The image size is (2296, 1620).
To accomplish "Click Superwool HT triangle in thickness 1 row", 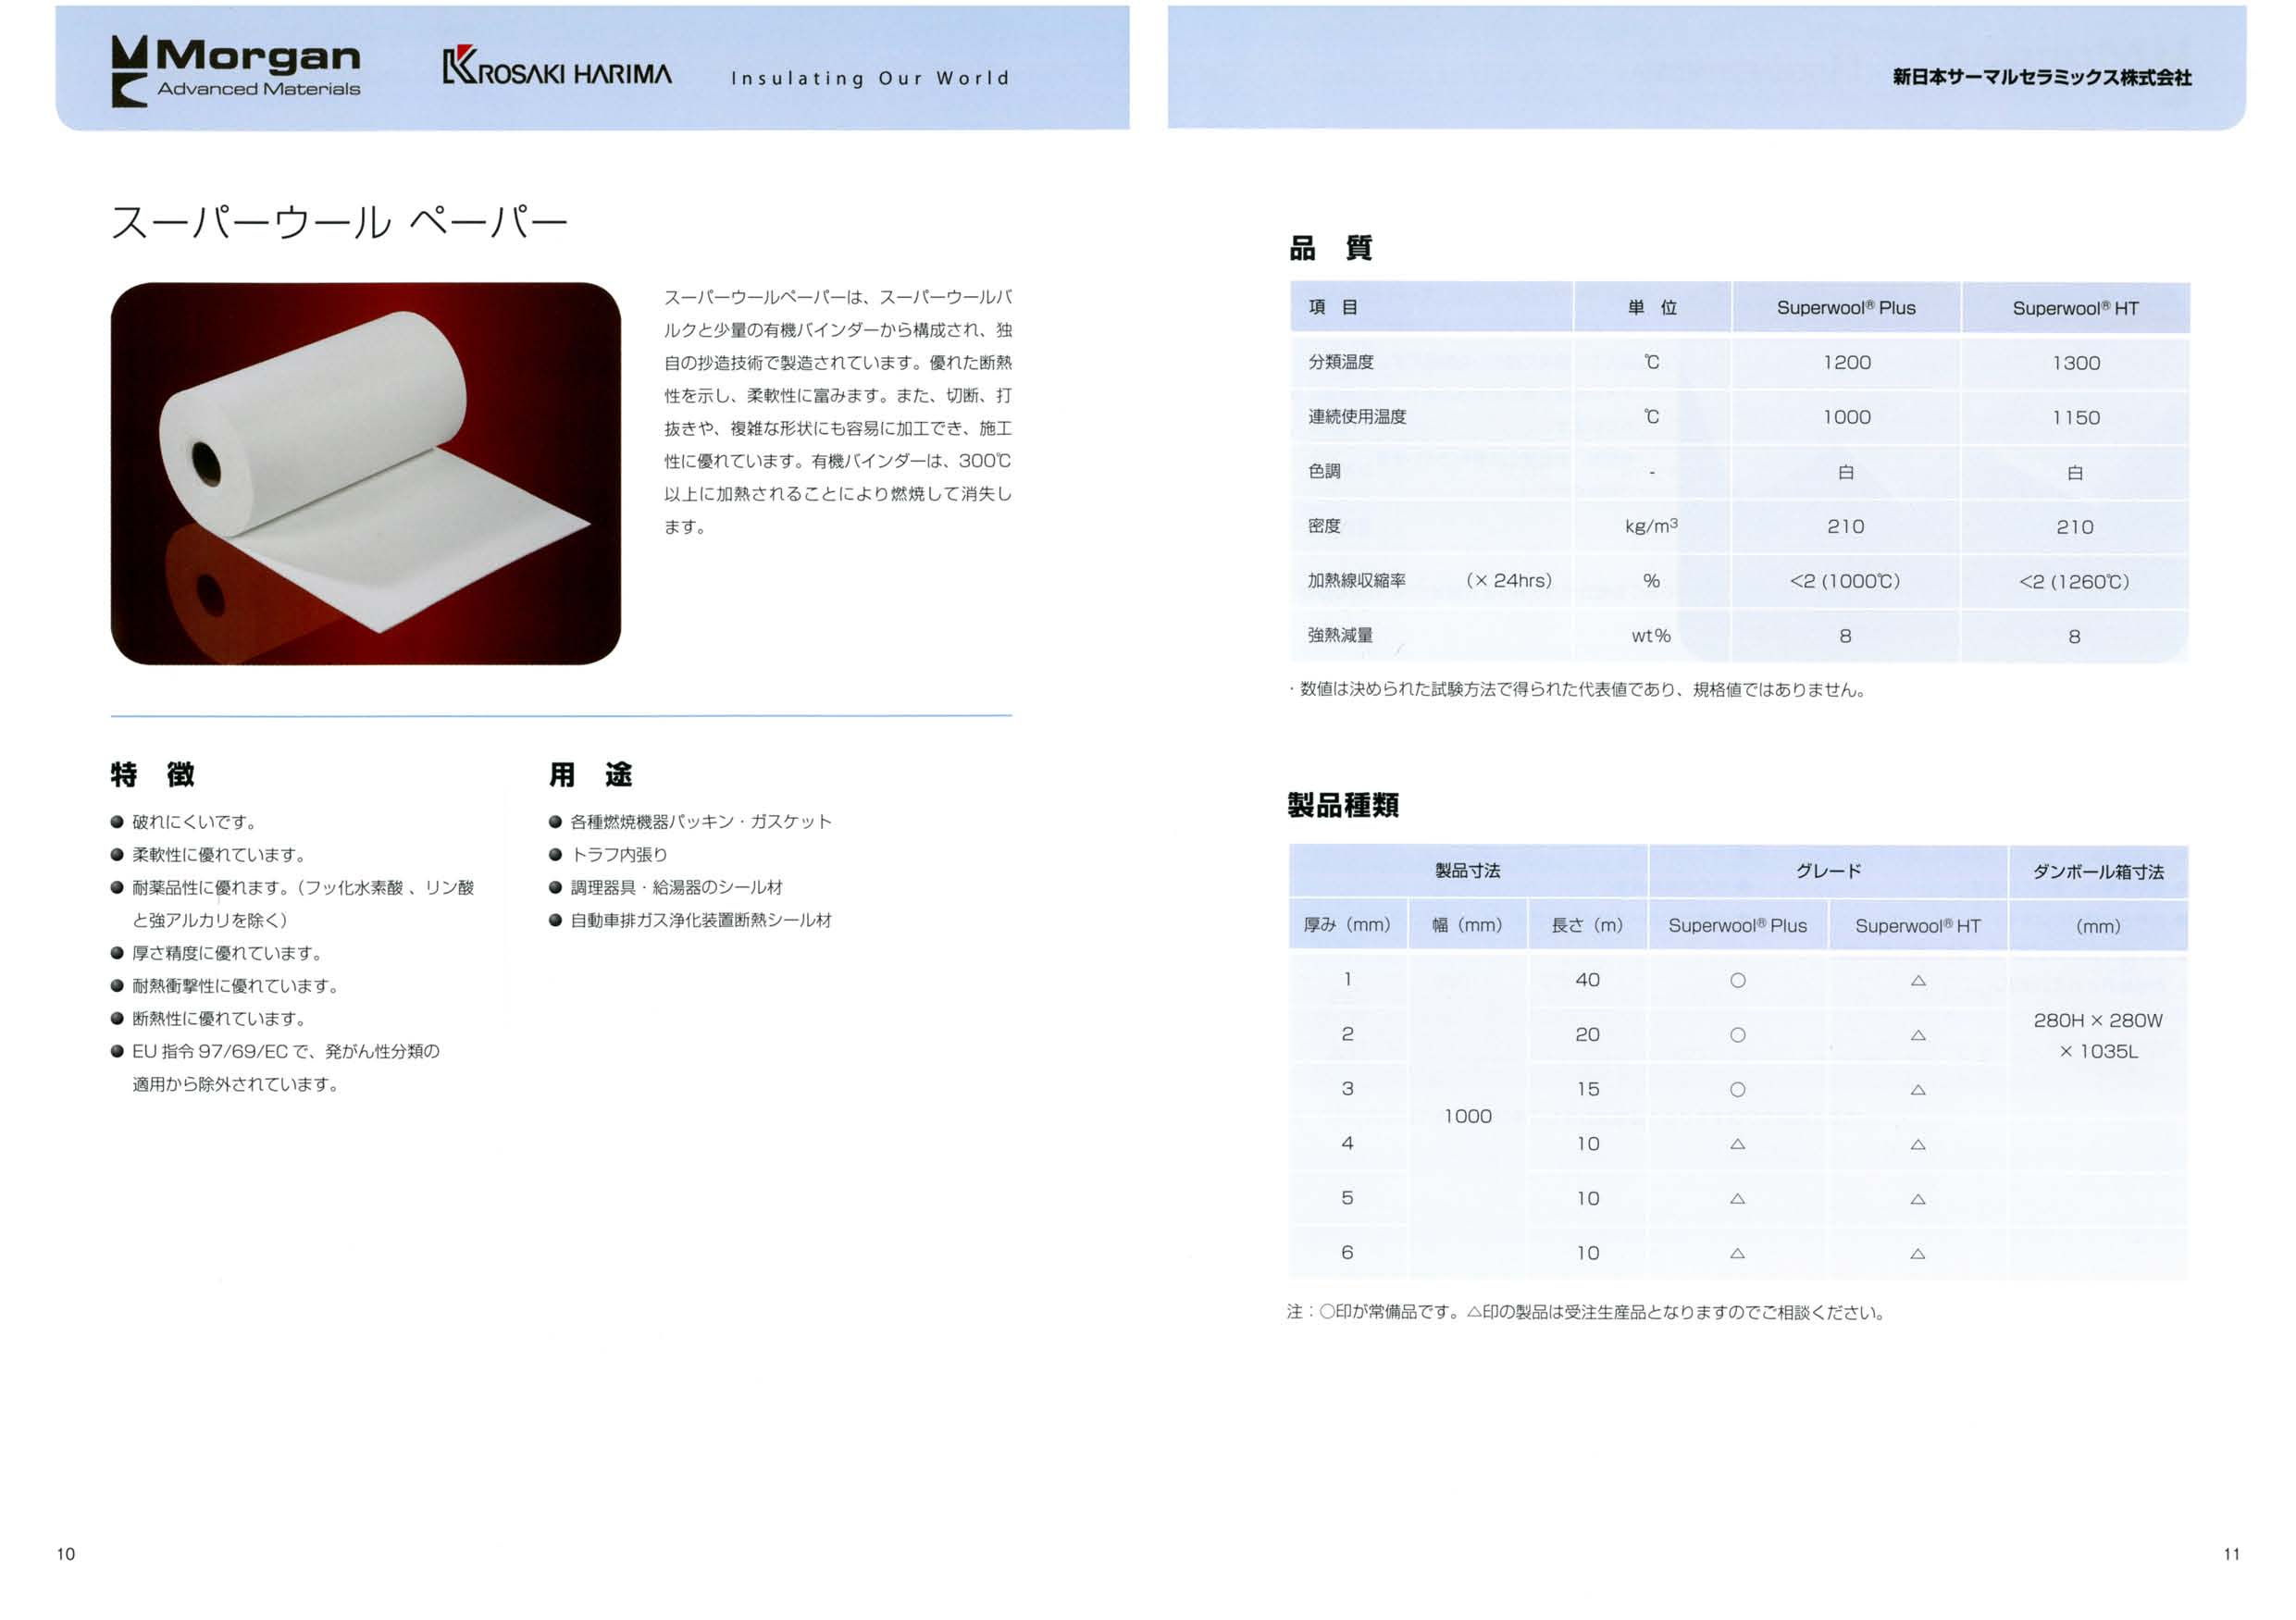I will 1918,981.
